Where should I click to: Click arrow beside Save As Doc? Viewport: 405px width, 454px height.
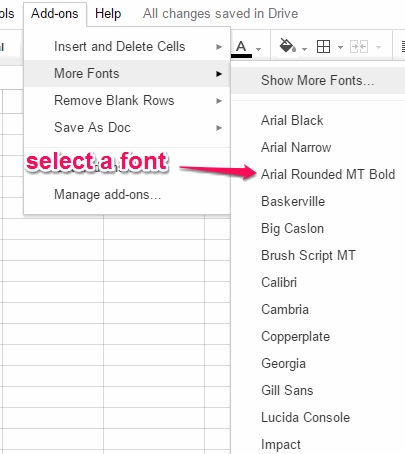tap(219, 128)
